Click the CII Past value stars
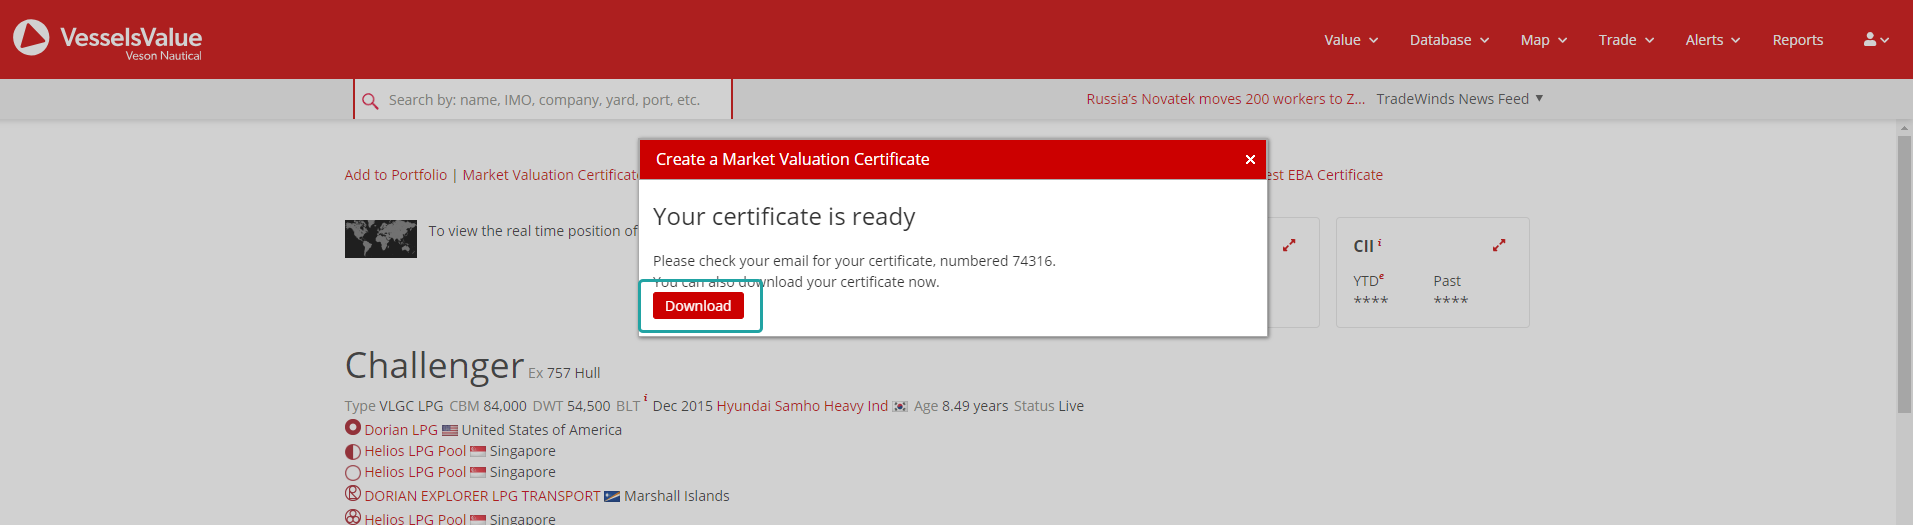 coord(1451,301)
